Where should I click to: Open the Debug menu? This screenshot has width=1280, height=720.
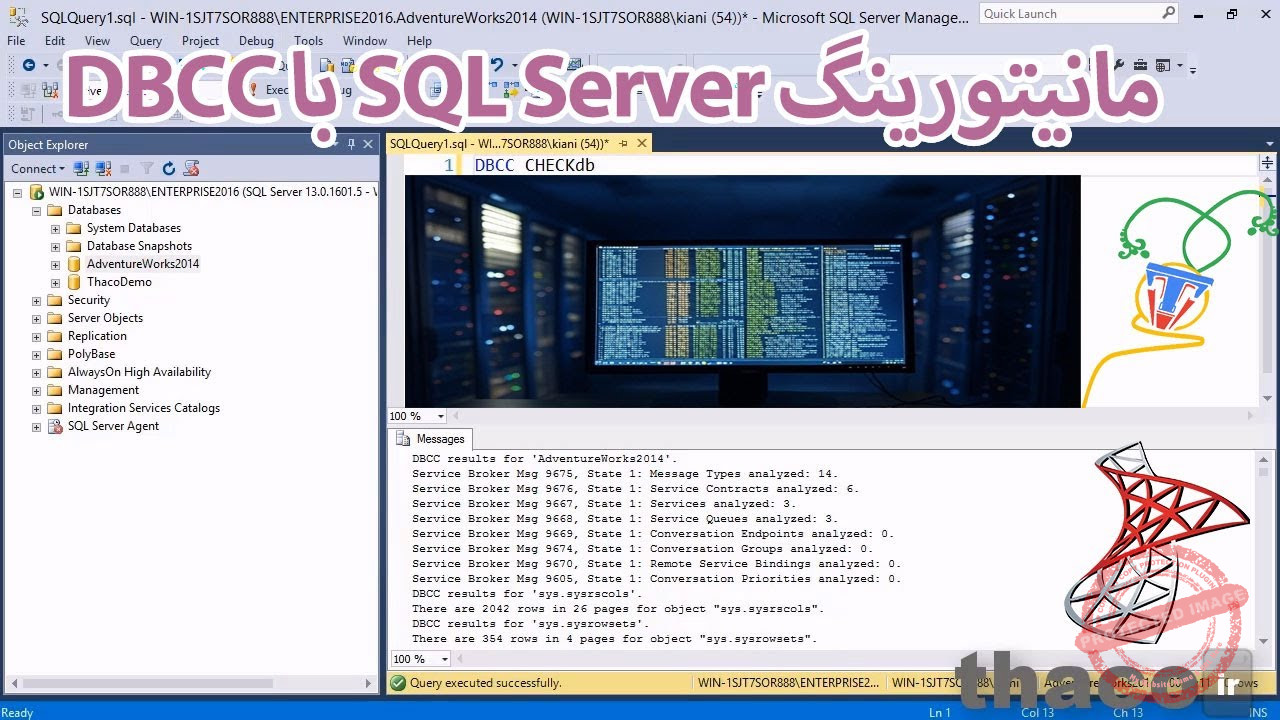[256, 41]
